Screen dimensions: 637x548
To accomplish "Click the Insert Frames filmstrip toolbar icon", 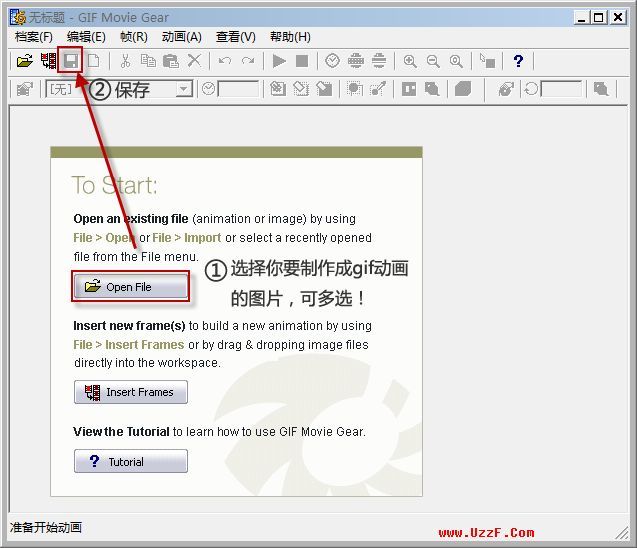I will click(x=49, y=61).
